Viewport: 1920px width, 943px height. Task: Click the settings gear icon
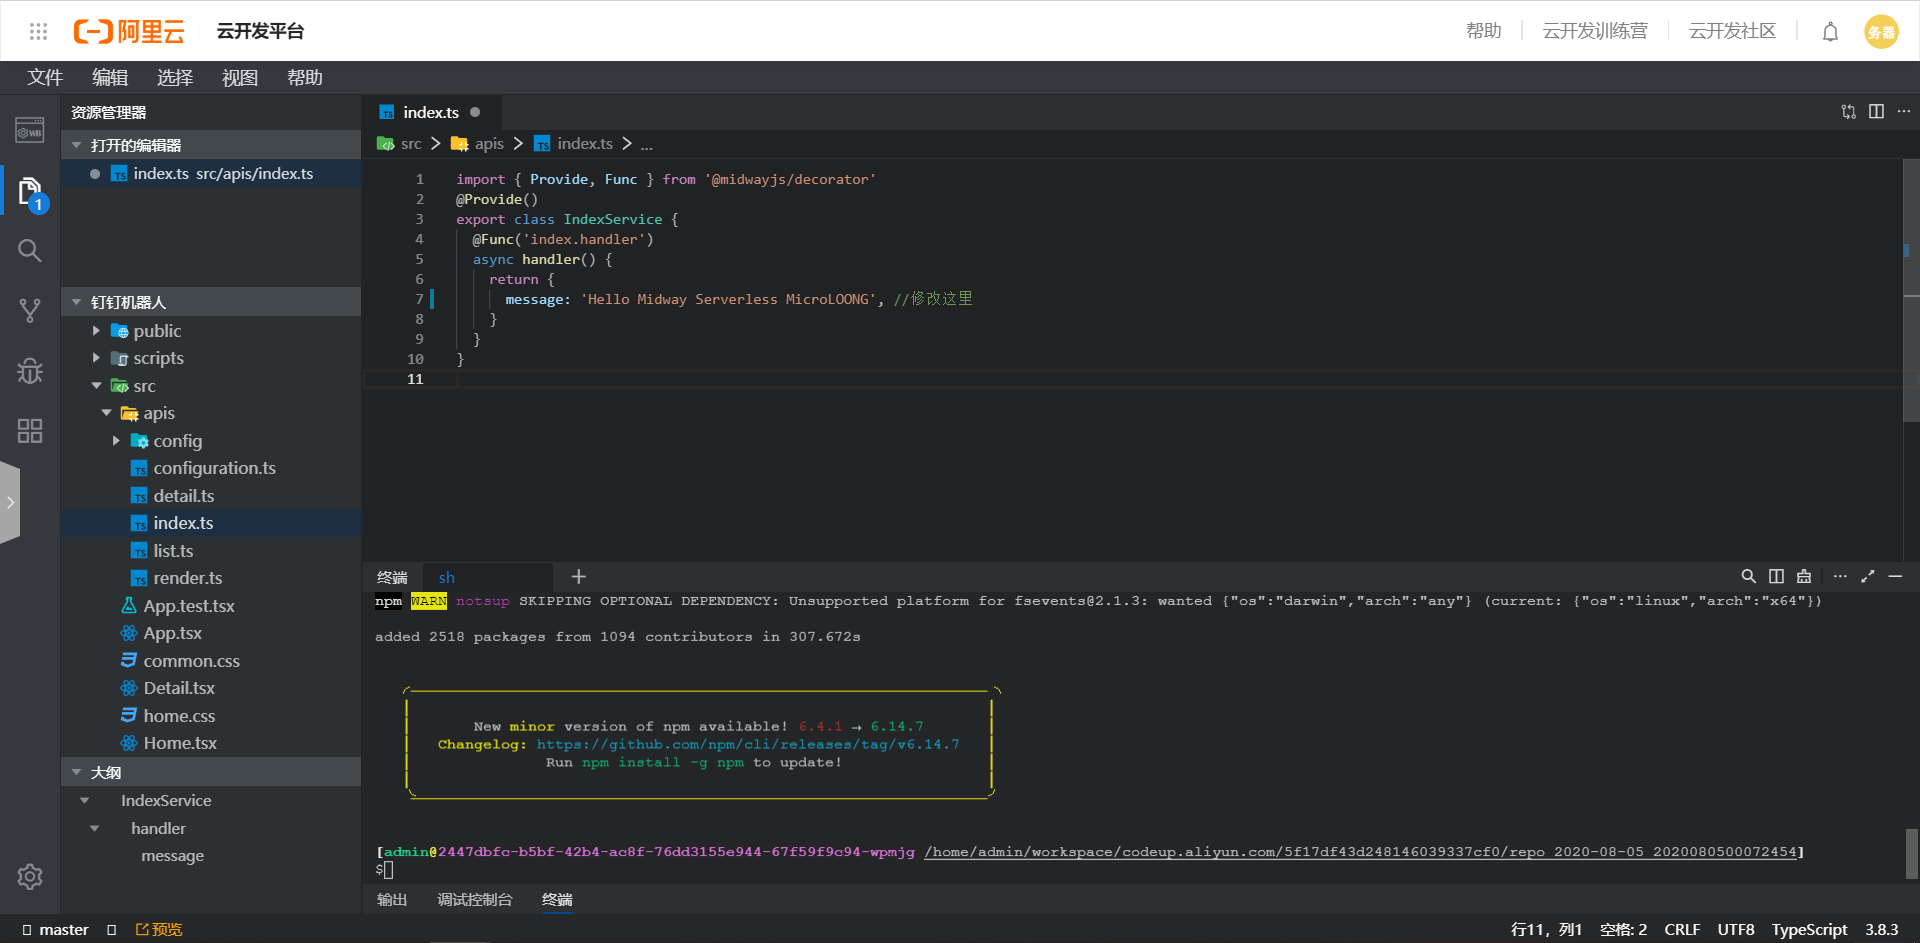pos(30,877)
